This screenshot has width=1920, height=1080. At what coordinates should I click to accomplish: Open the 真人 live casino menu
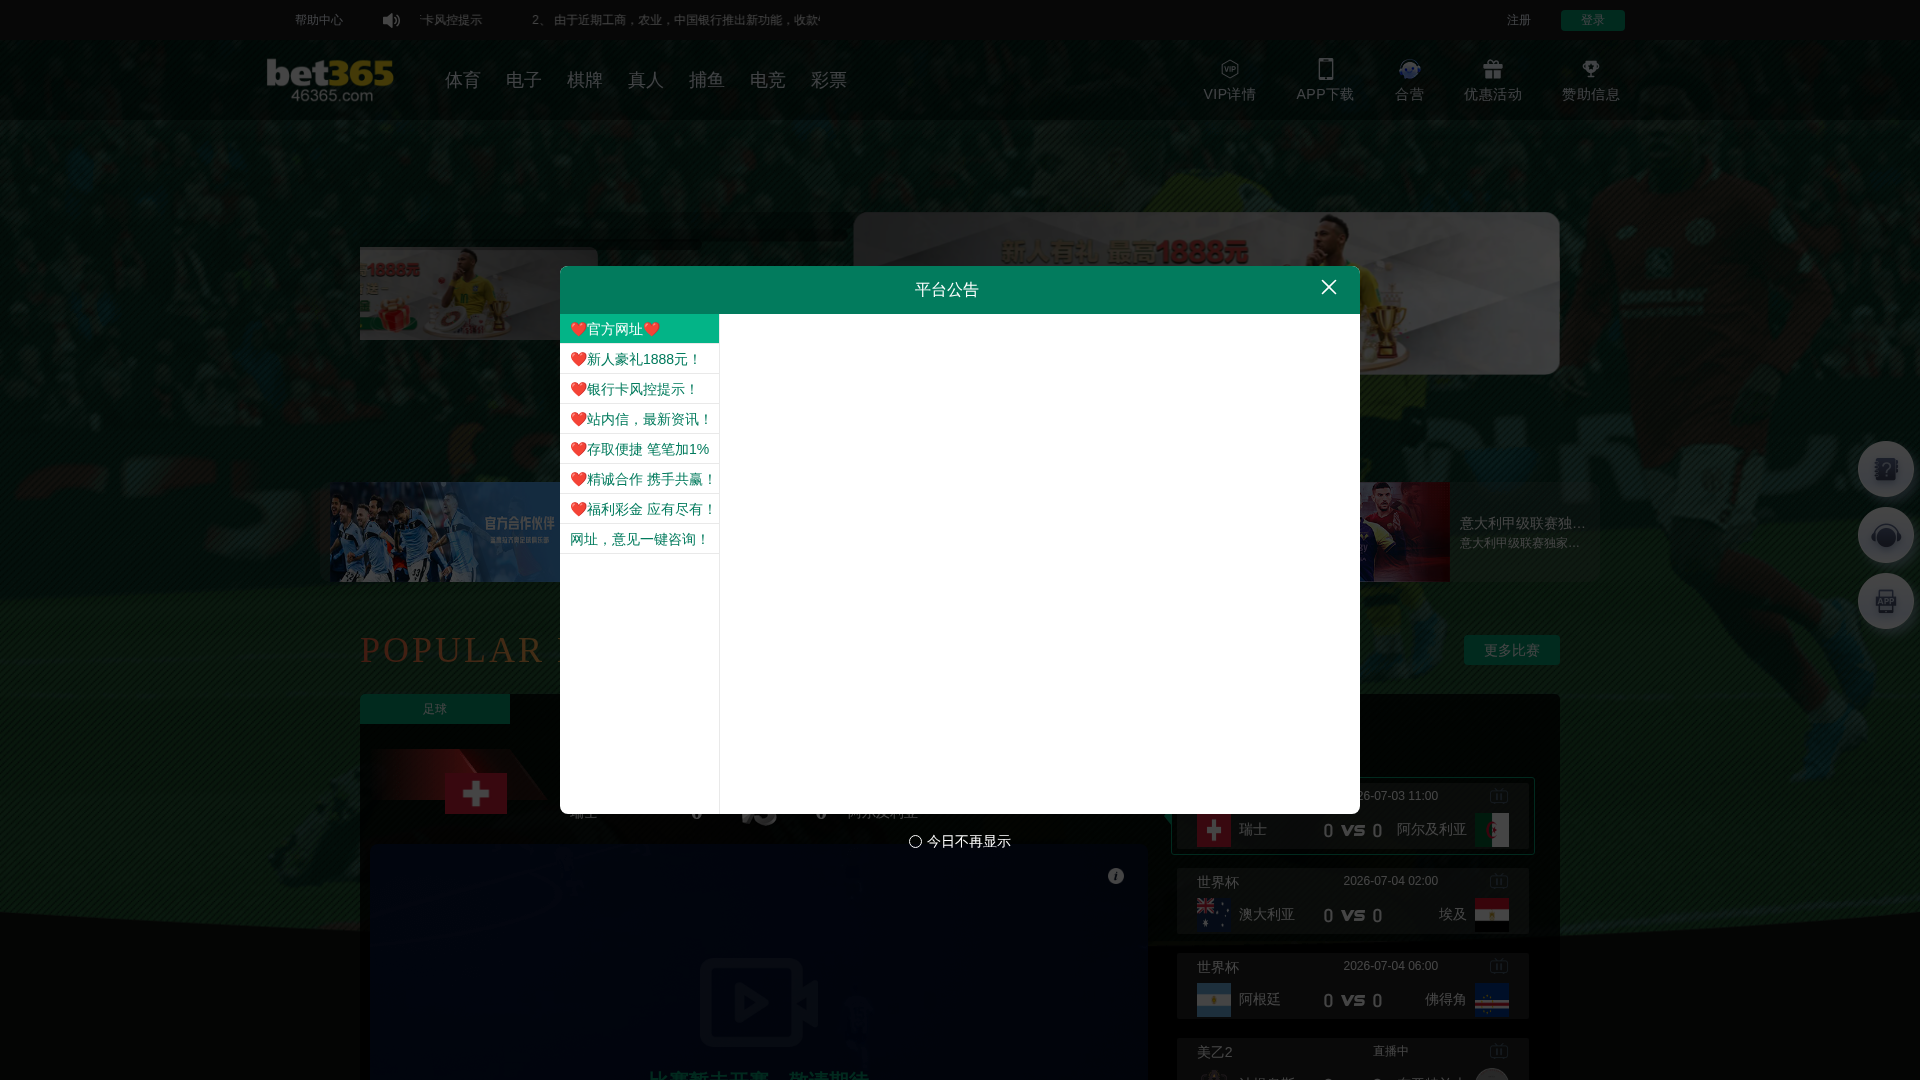[645, 80]
